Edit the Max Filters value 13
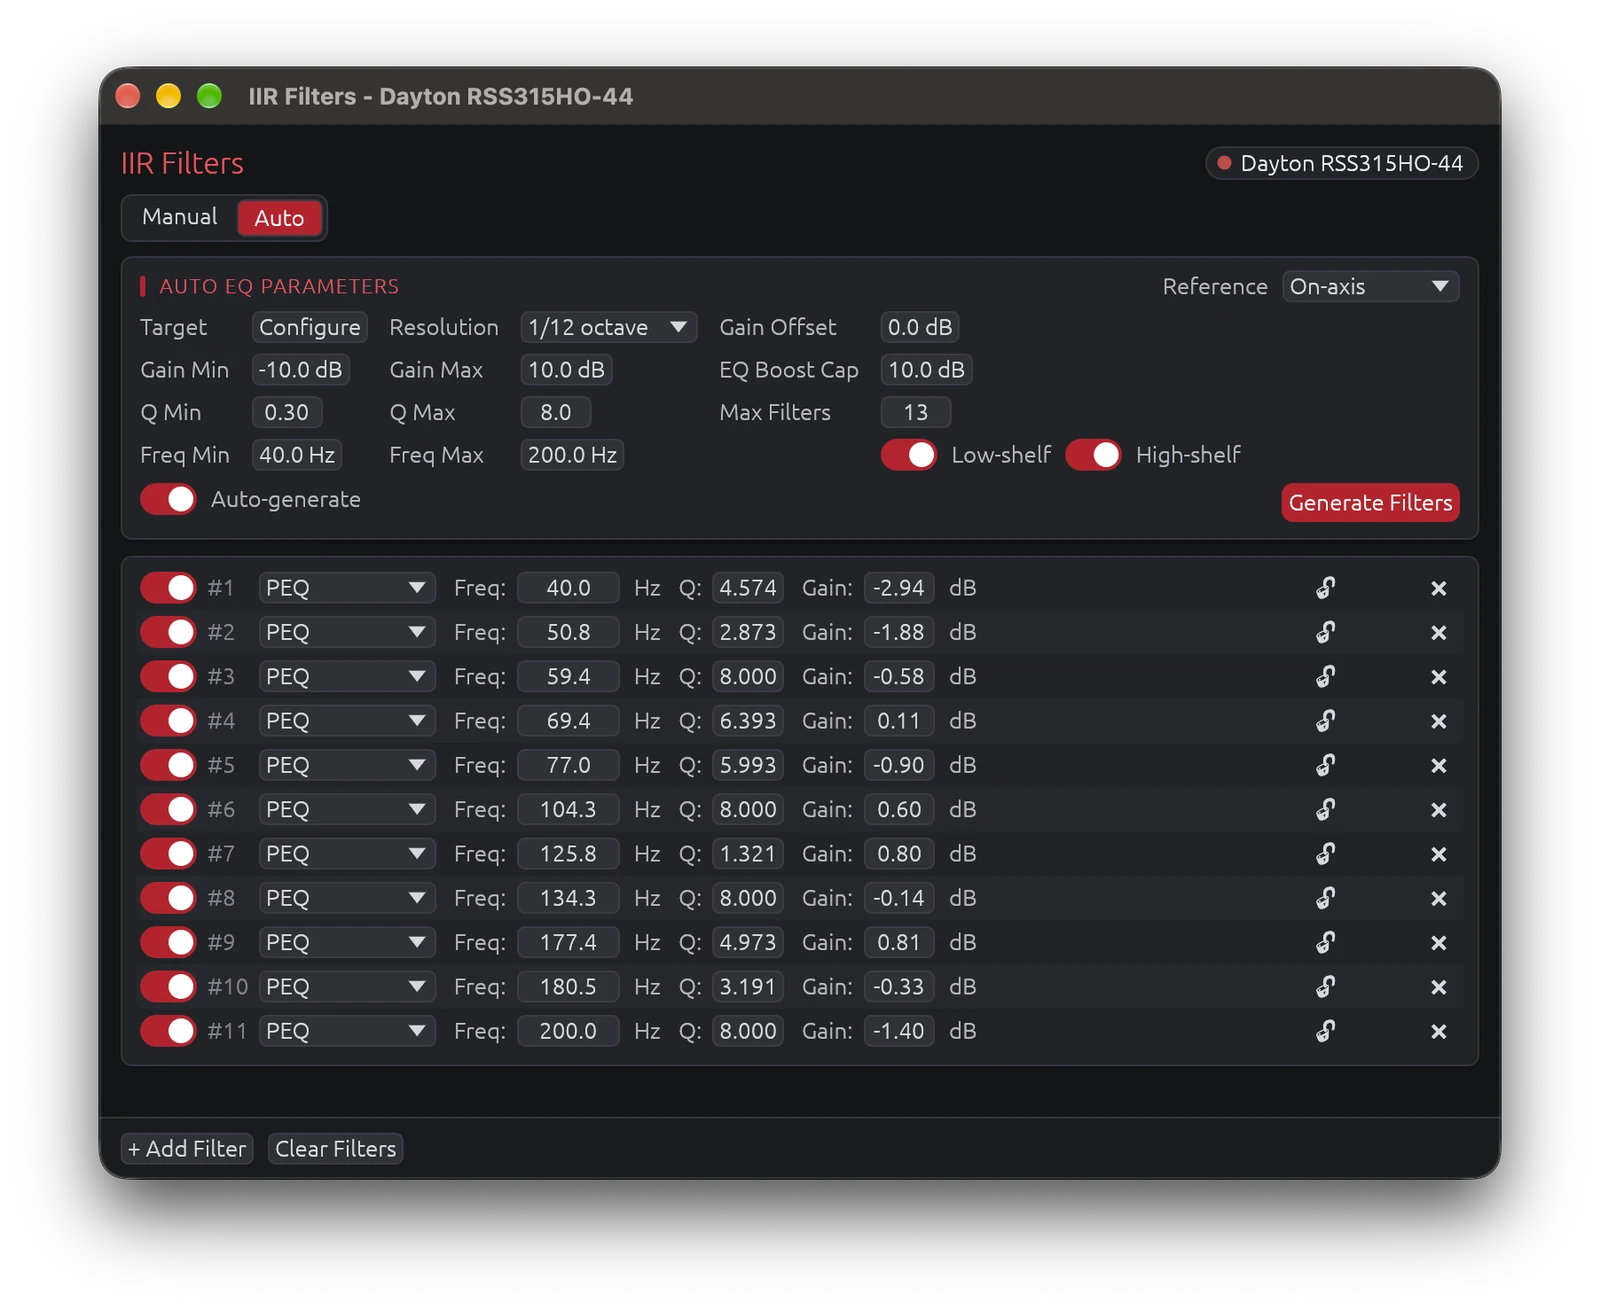This screenshot has width=1600, height=1310. (915, 412)
